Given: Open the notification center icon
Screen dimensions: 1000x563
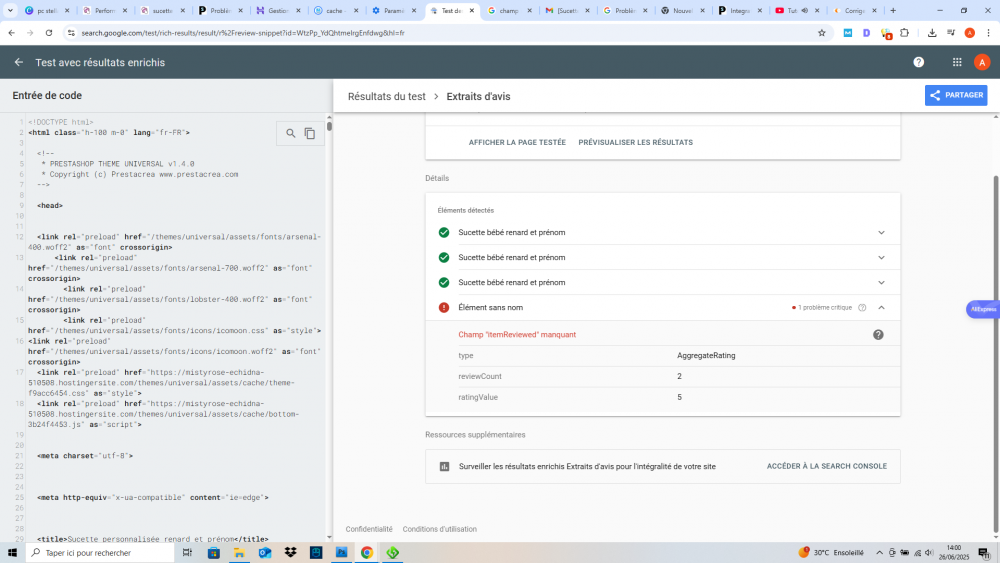Looking at the screenshot, I should (984, 553).
